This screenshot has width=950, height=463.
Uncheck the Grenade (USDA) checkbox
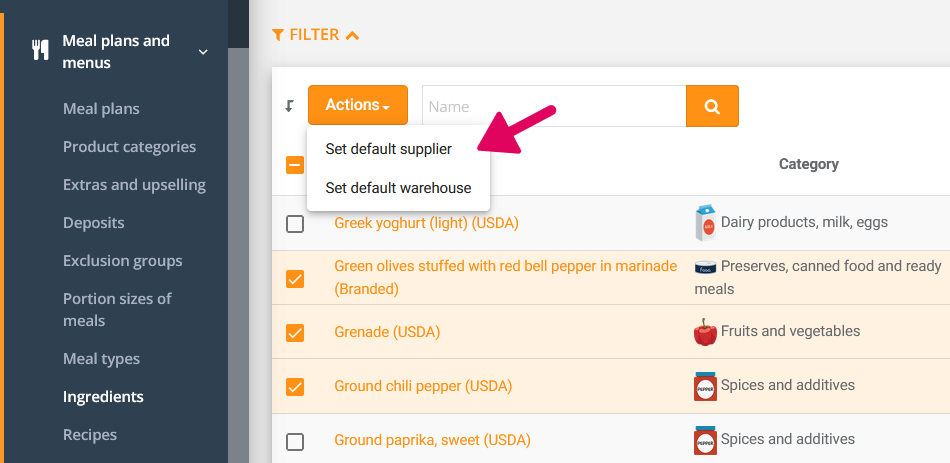point(295,332)
